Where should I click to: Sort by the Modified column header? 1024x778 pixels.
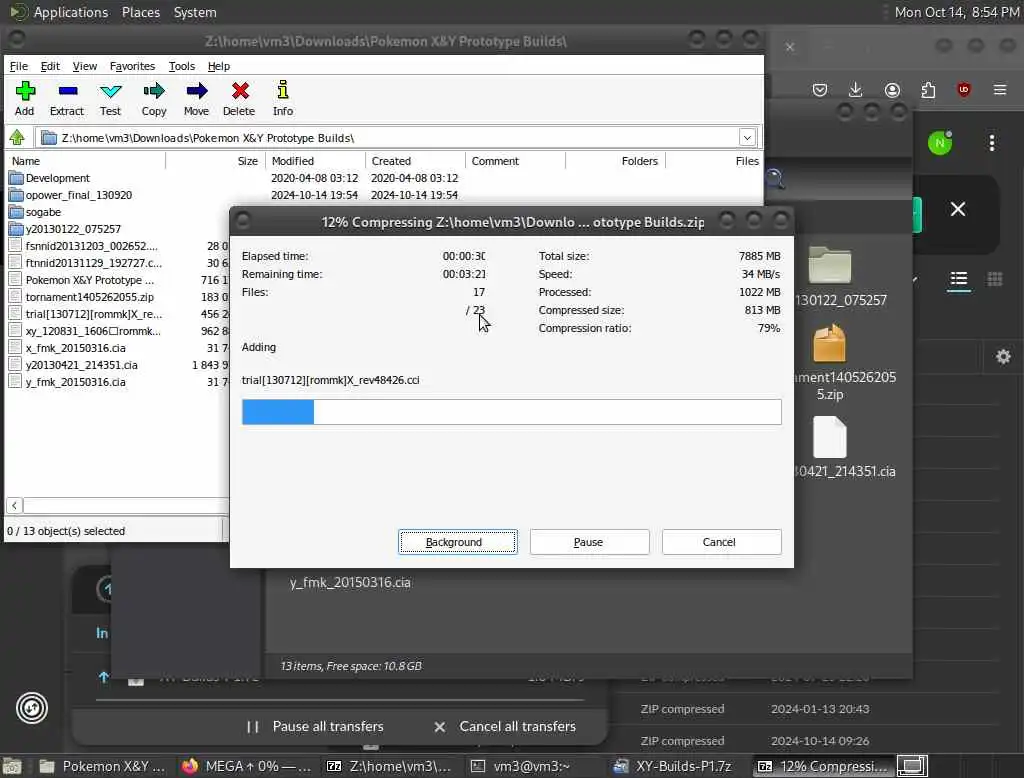(x=315, y=161)
